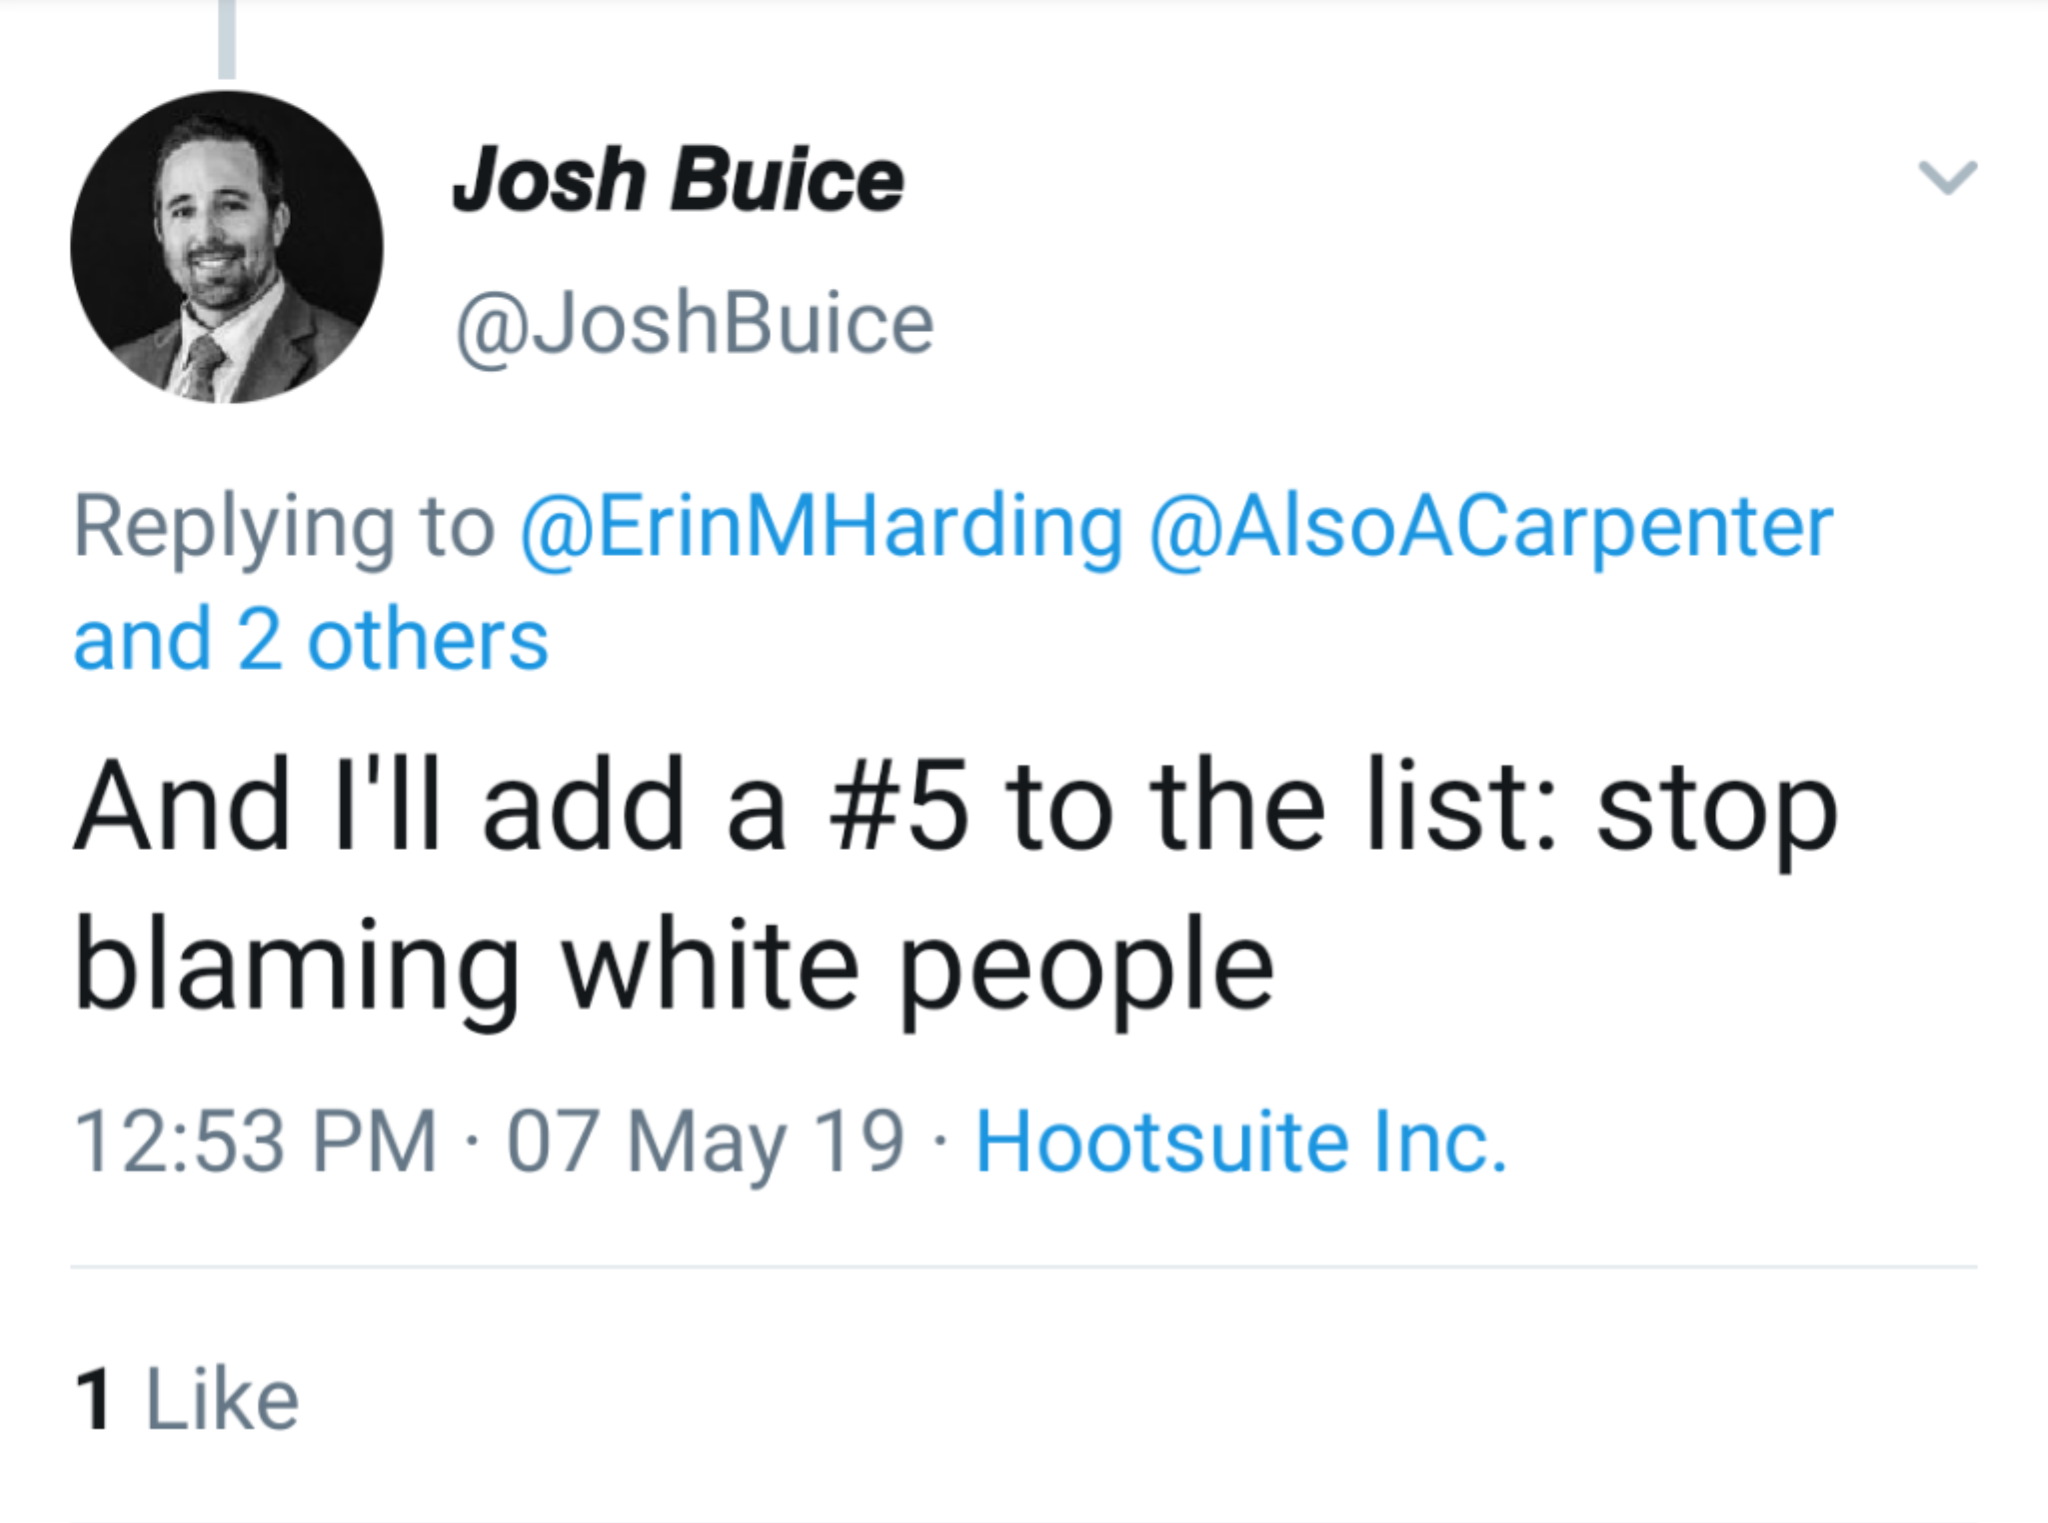The image size is (2048, 1523).
Task: Click the 07 May 19 date
Action: (705, 1141)
